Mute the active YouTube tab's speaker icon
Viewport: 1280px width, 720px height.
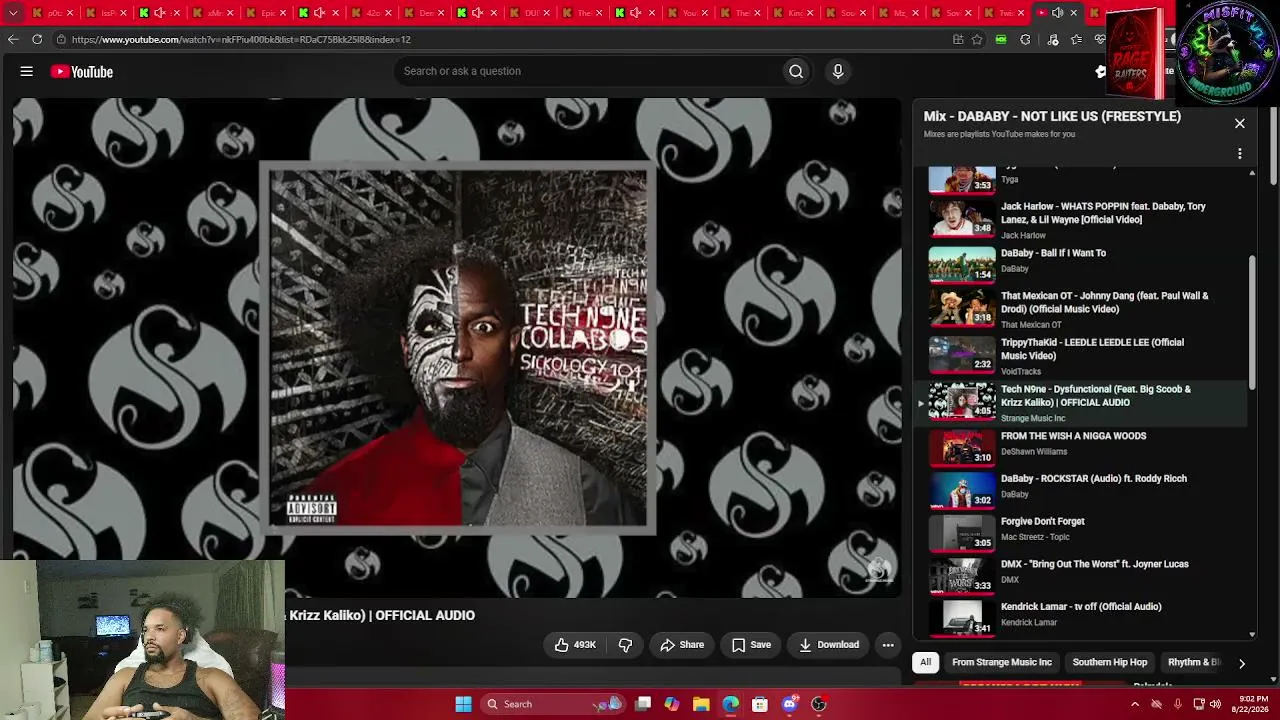[1057, 13]
